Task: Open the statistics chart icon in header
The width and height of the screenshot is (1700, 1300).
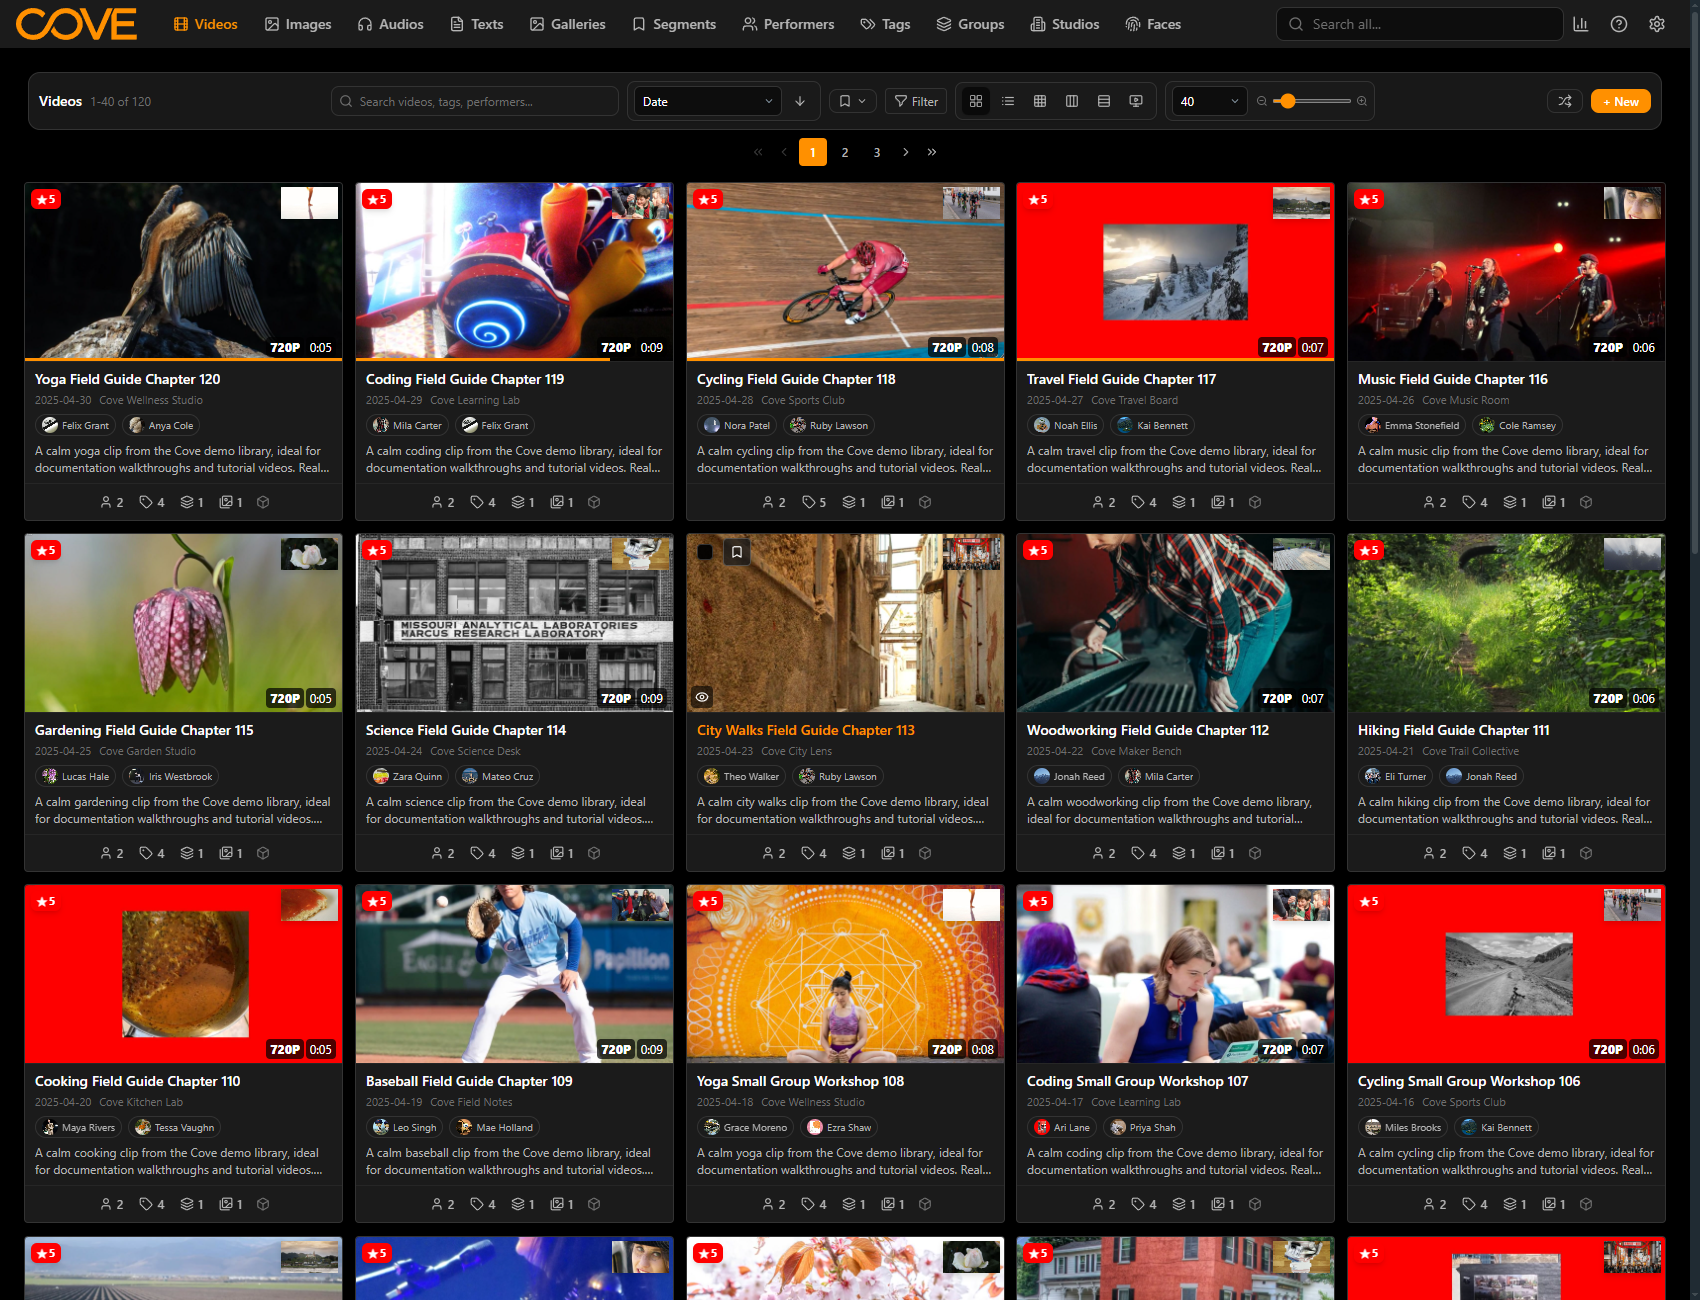Action: 1580,24
